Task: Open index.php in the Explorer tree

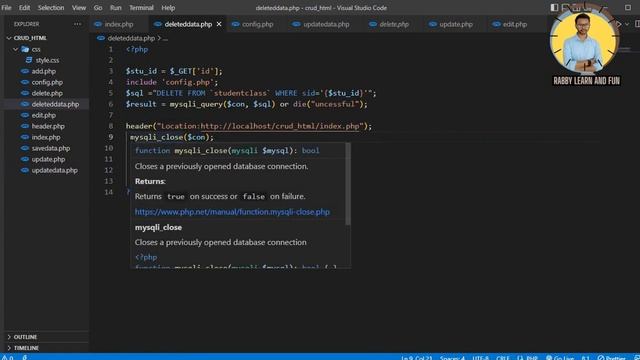Action: 46,138
